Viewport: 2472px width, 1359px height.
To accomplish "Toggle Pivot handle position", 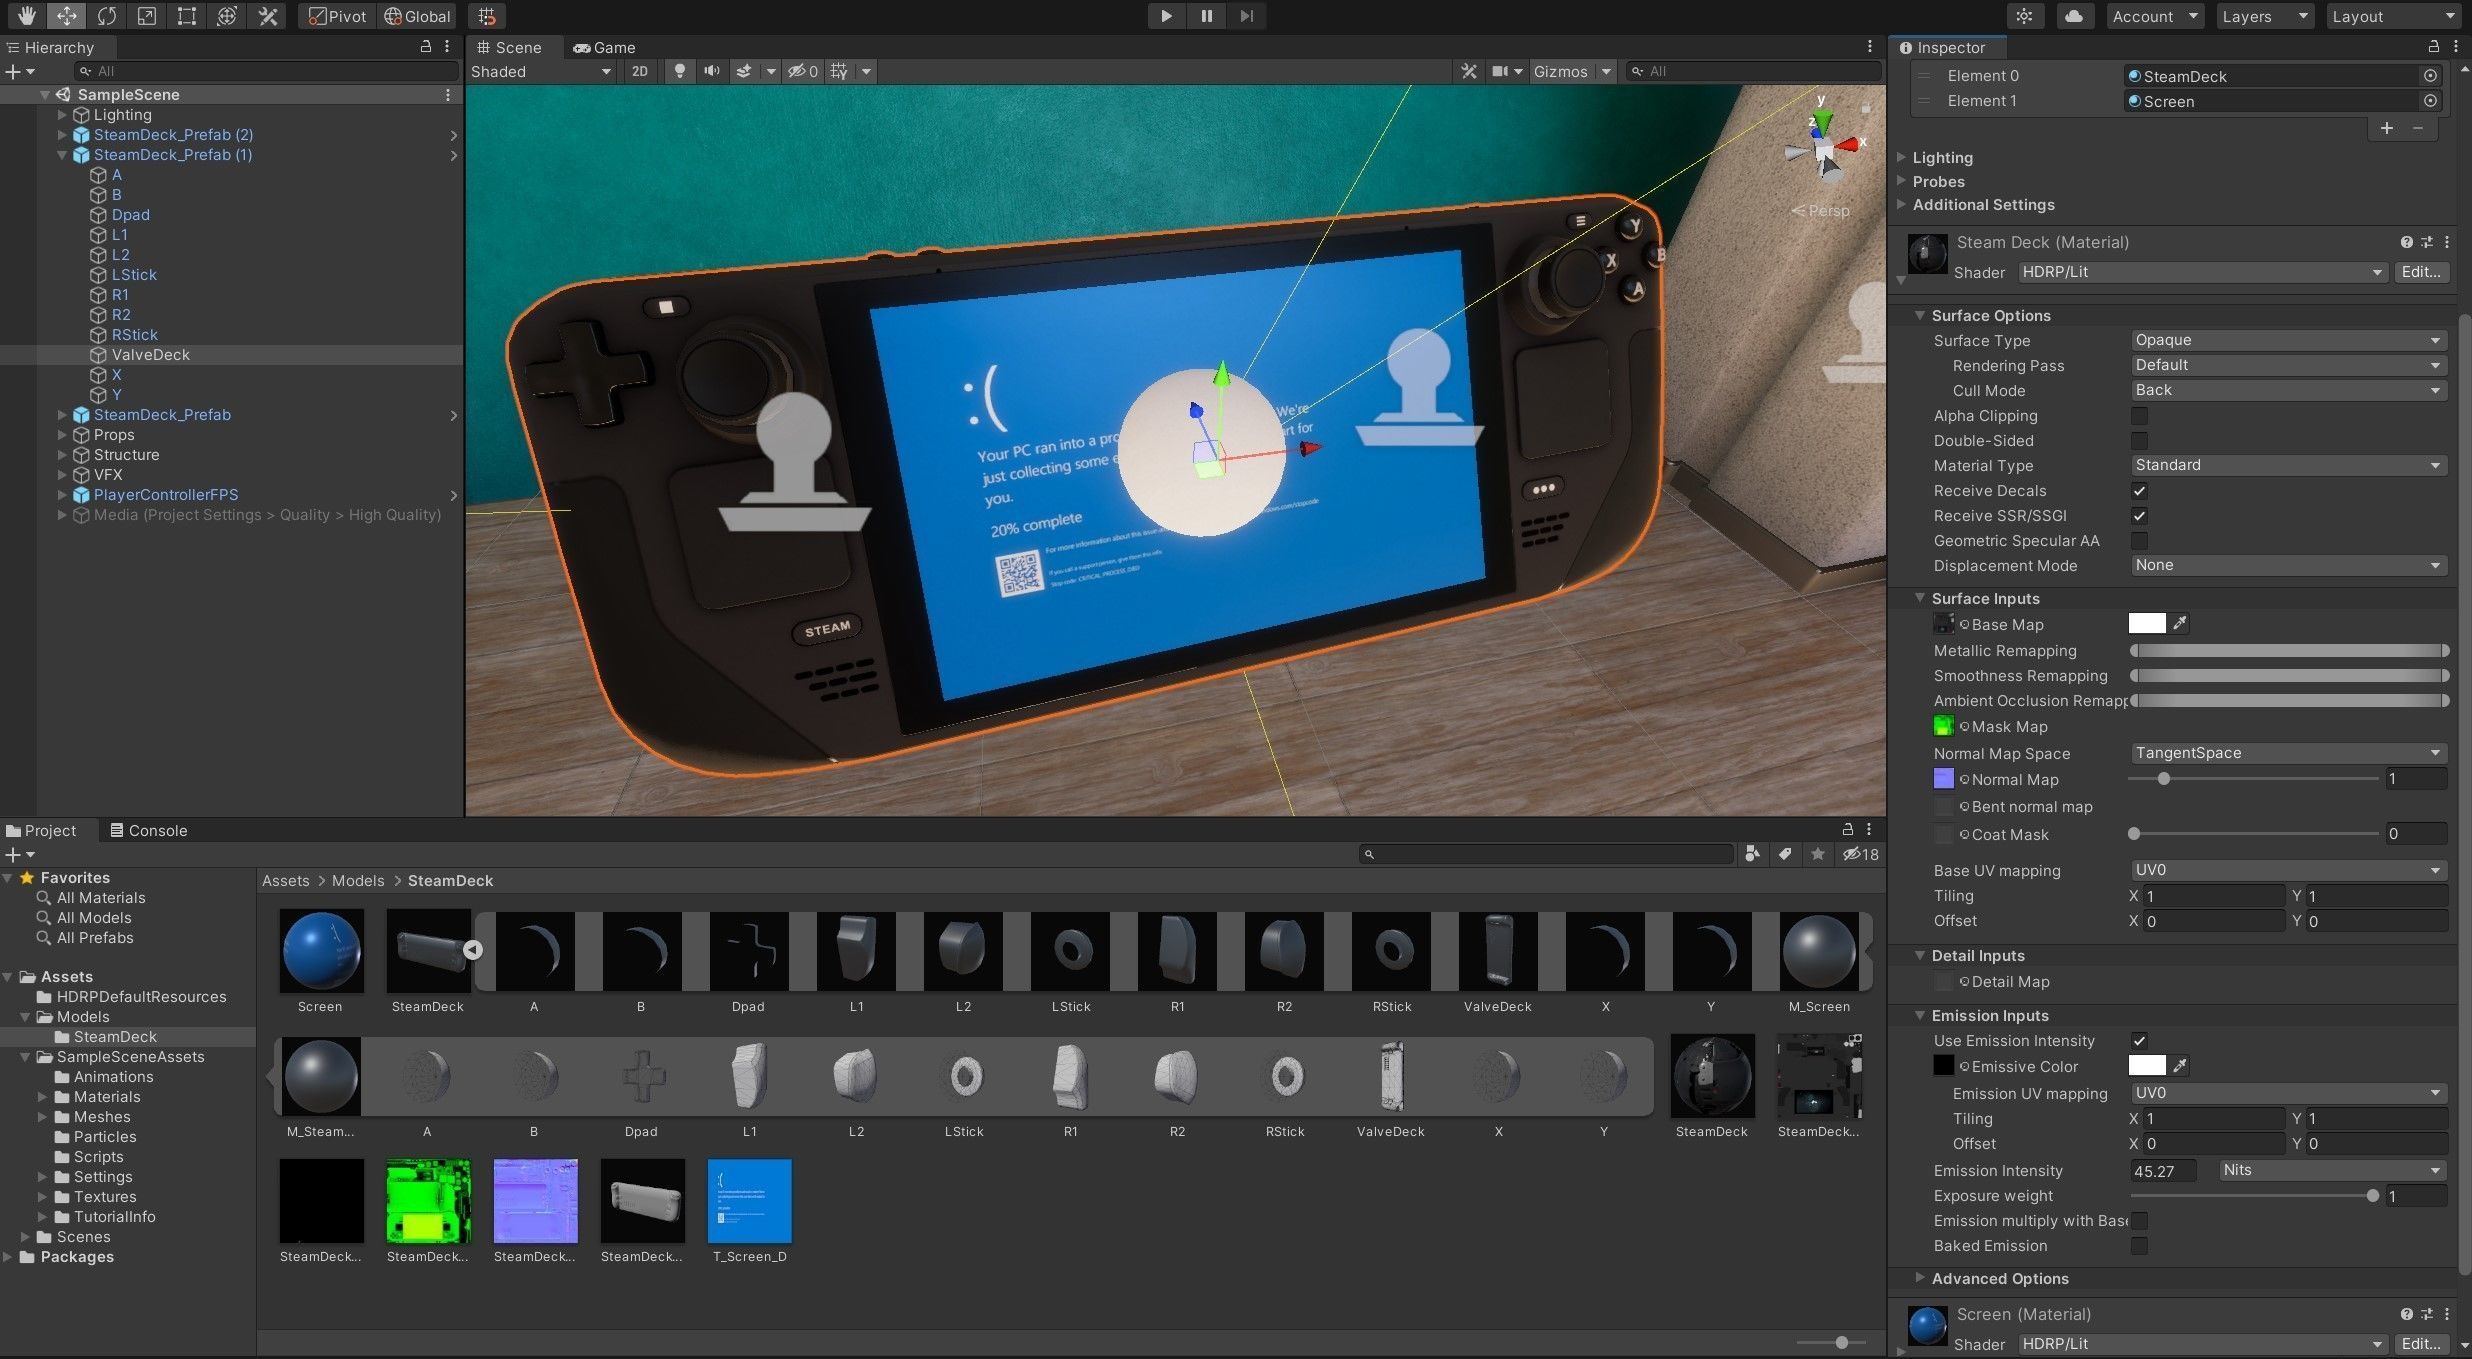I will pos(338,16).
